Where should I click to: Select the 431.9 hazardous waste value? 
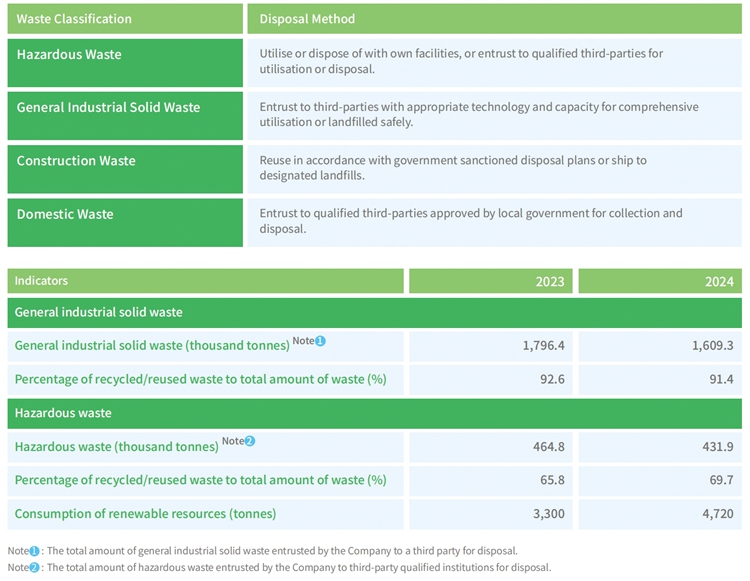click(x=714, y=446)
